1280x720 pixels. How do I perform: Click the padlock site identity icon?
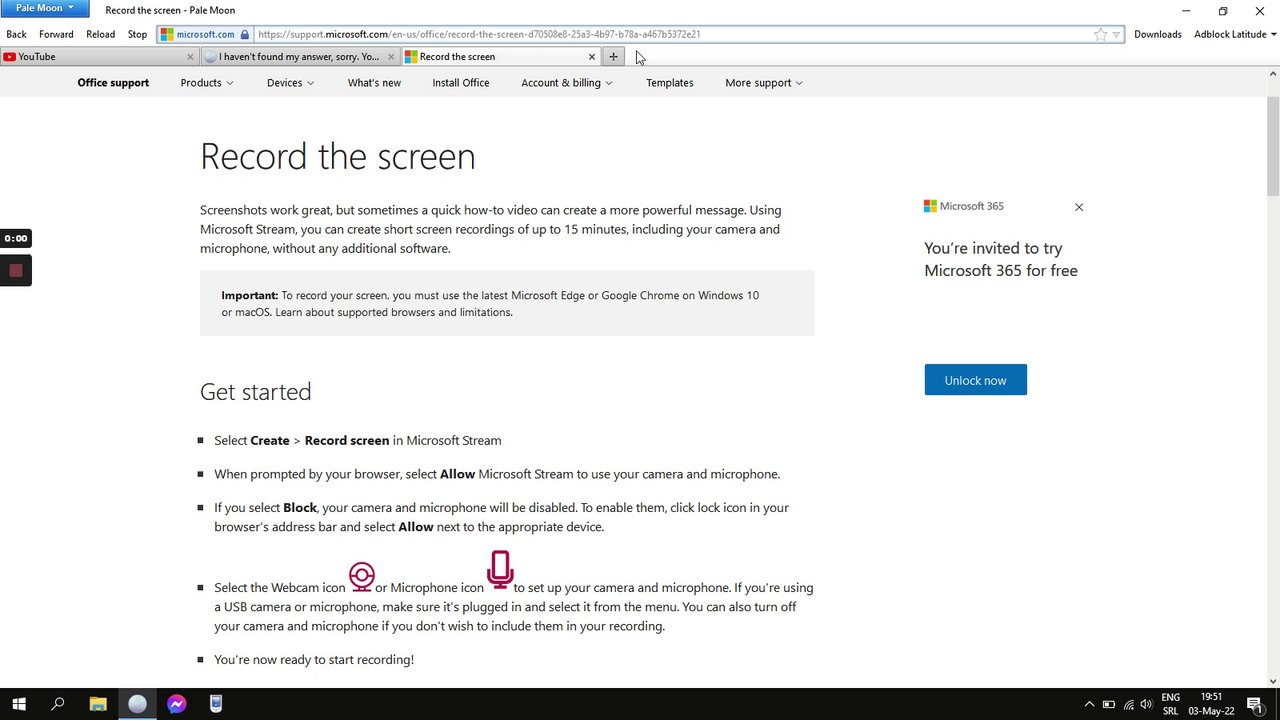point(244,34)
